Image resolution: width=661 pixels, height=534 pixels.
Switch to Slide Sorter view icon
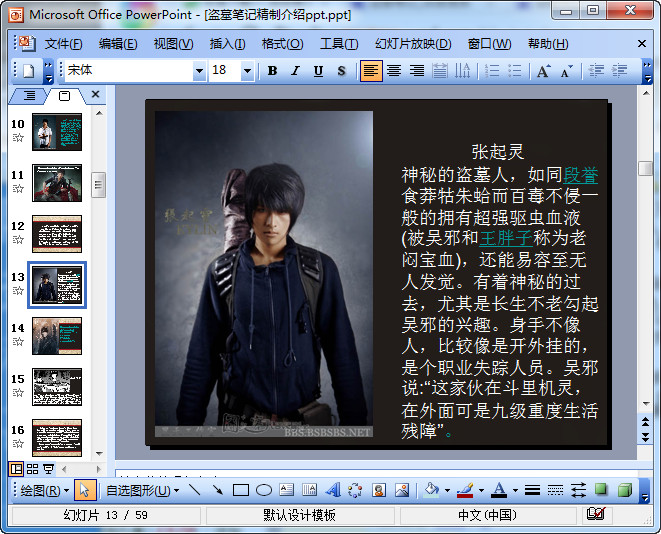coord(32,469)
